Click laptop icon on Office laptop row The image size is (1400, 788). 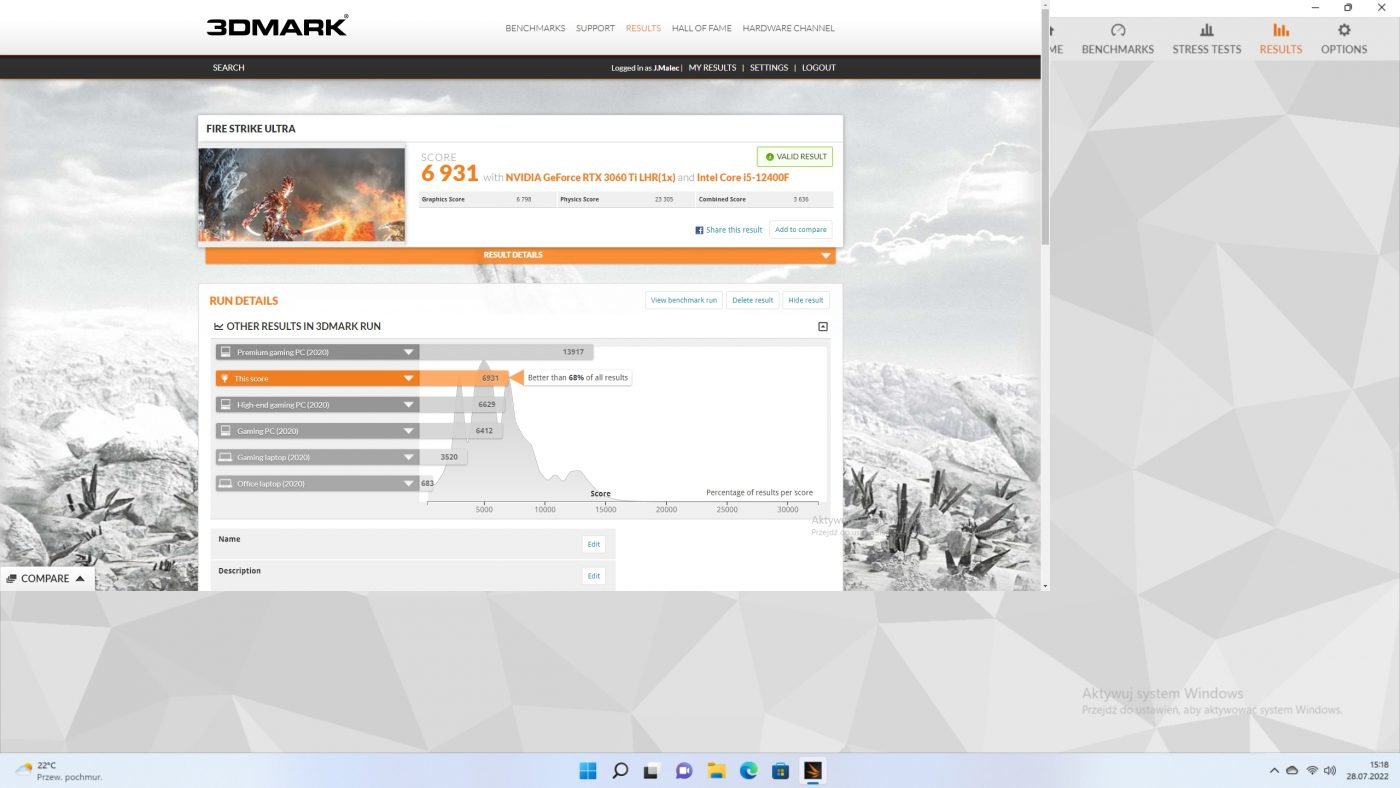(x=226, y=484)
